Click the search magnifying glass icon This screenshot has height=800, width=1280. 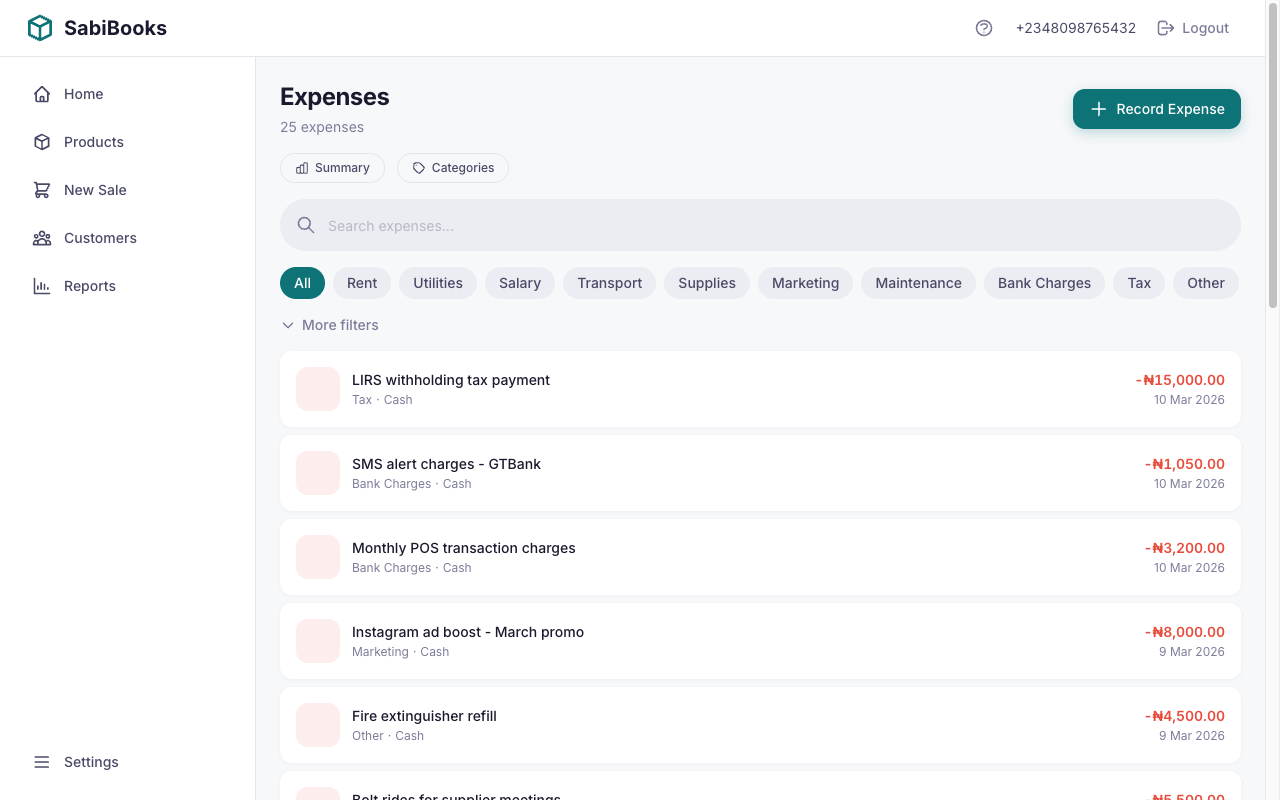coord(305,225)
